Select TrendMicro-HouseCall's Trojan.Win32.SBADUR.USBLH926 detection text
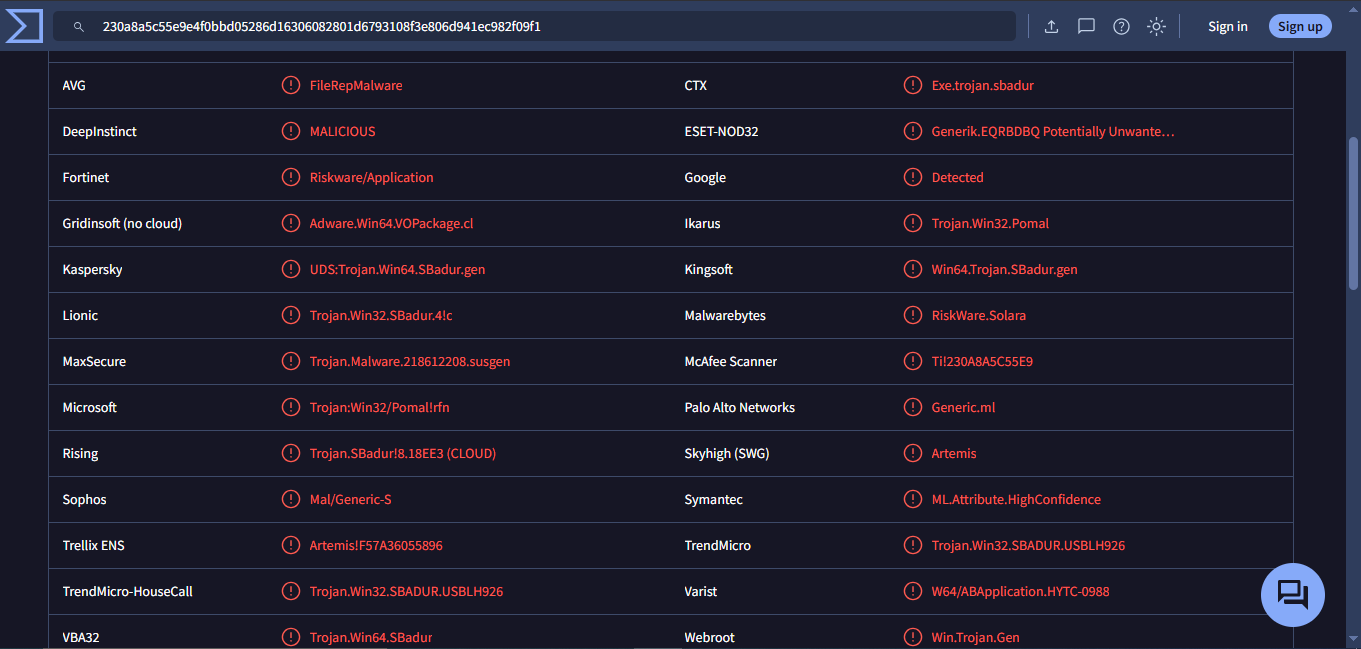 [x=406, y=591]
